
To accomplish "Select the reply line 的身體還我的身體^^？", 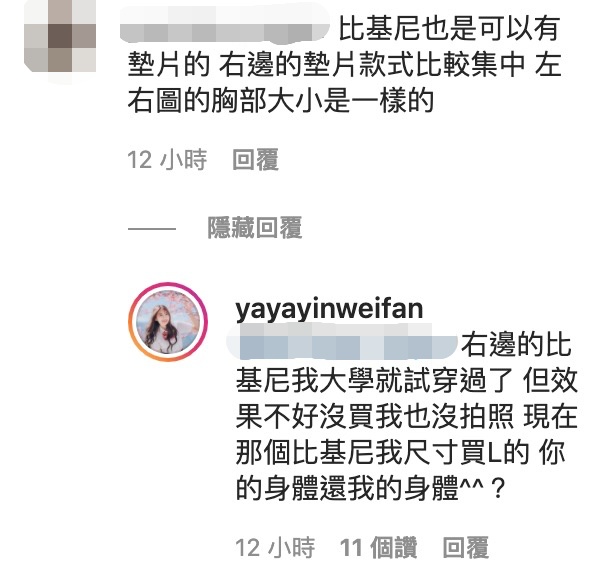I will click(370, 488).
